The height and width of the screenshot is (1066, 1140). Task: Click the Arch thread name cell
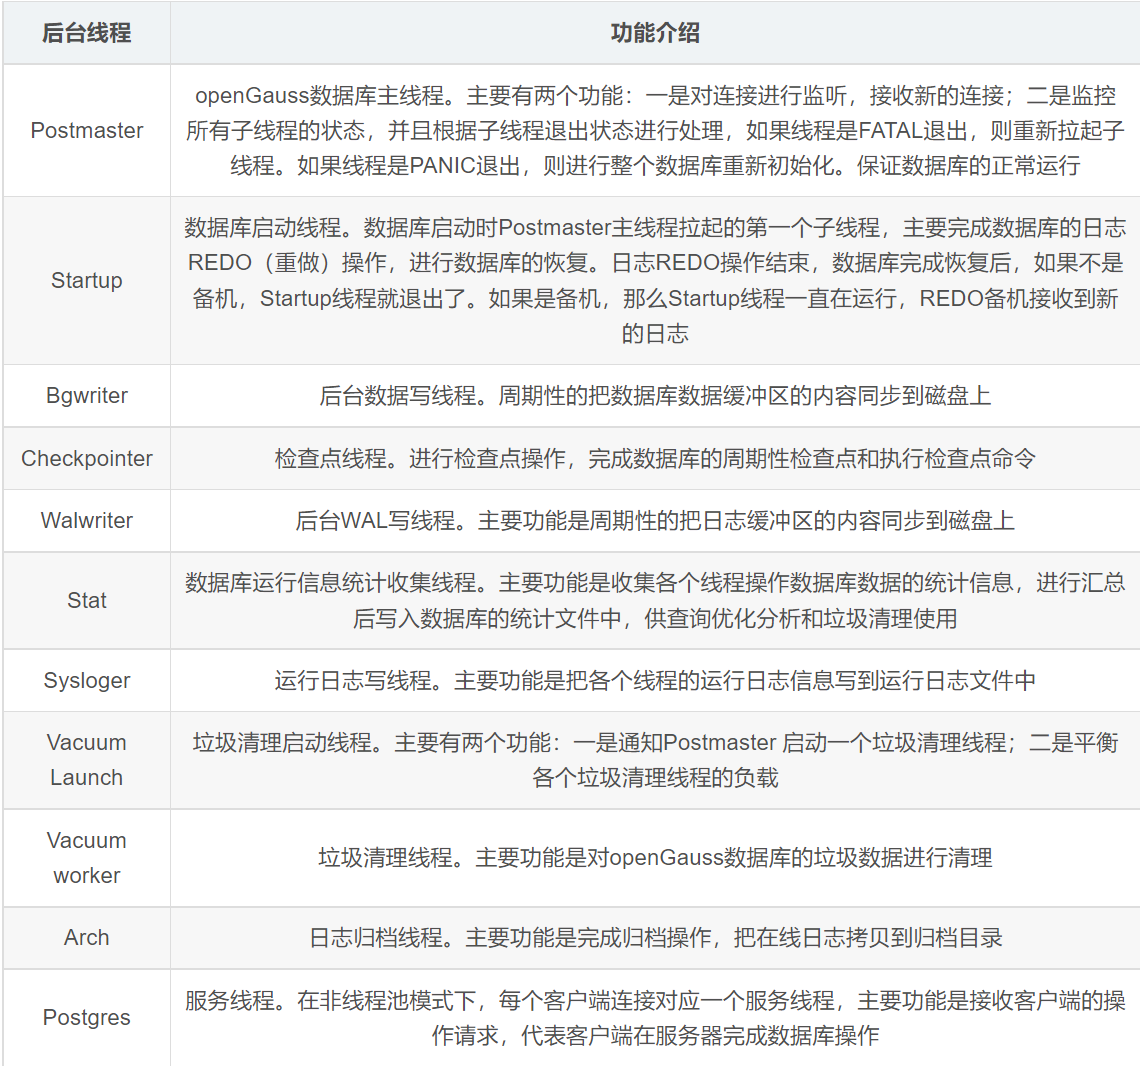[x=87, y=938]
